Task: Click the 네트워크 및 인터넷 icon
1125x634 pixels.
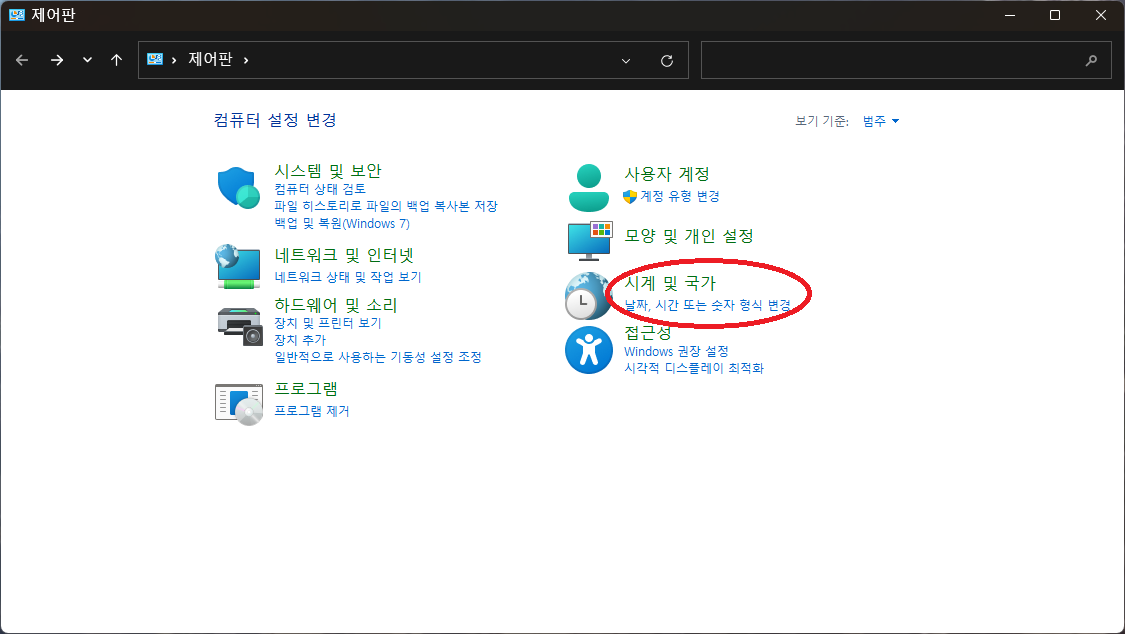Action: pos(238,263)
